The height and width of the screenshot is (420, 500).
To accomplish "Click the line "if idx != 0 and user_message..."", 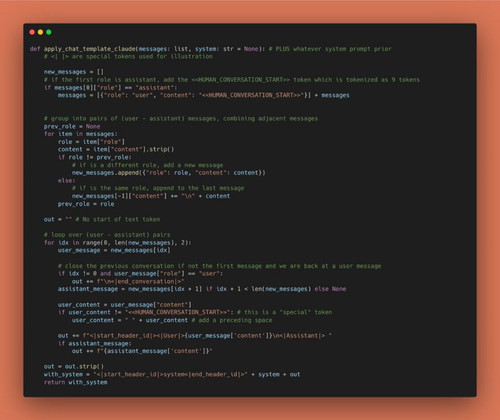I will (x=140, y=273).
